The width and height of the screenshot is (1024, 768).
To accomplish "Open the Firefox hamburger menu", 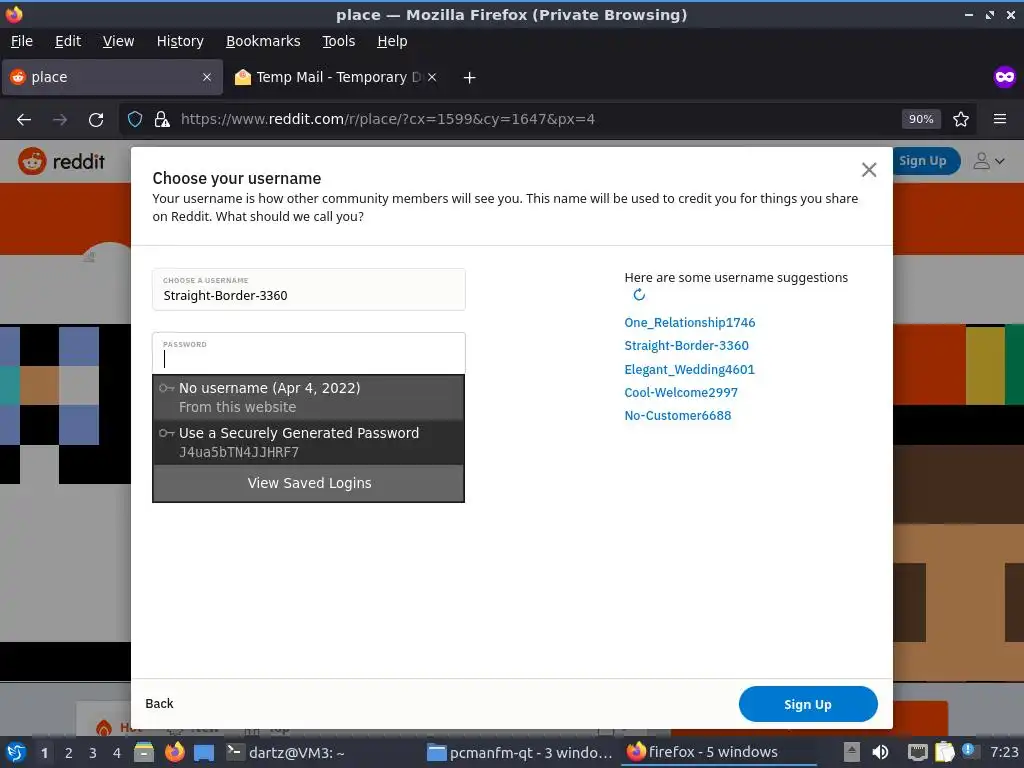I will coord(1000,119).
